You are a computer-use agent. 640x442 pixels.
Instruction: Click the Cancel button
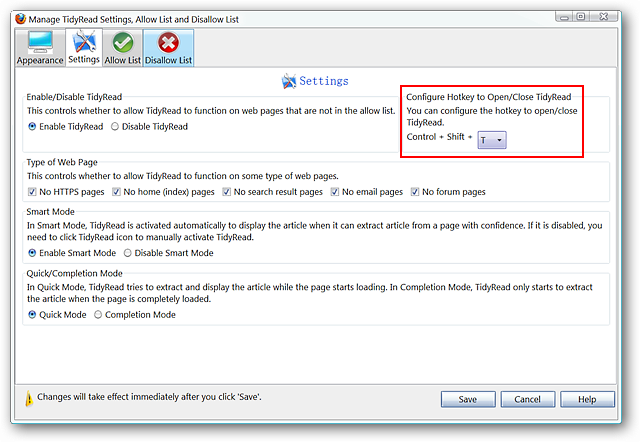pos(527,399)
